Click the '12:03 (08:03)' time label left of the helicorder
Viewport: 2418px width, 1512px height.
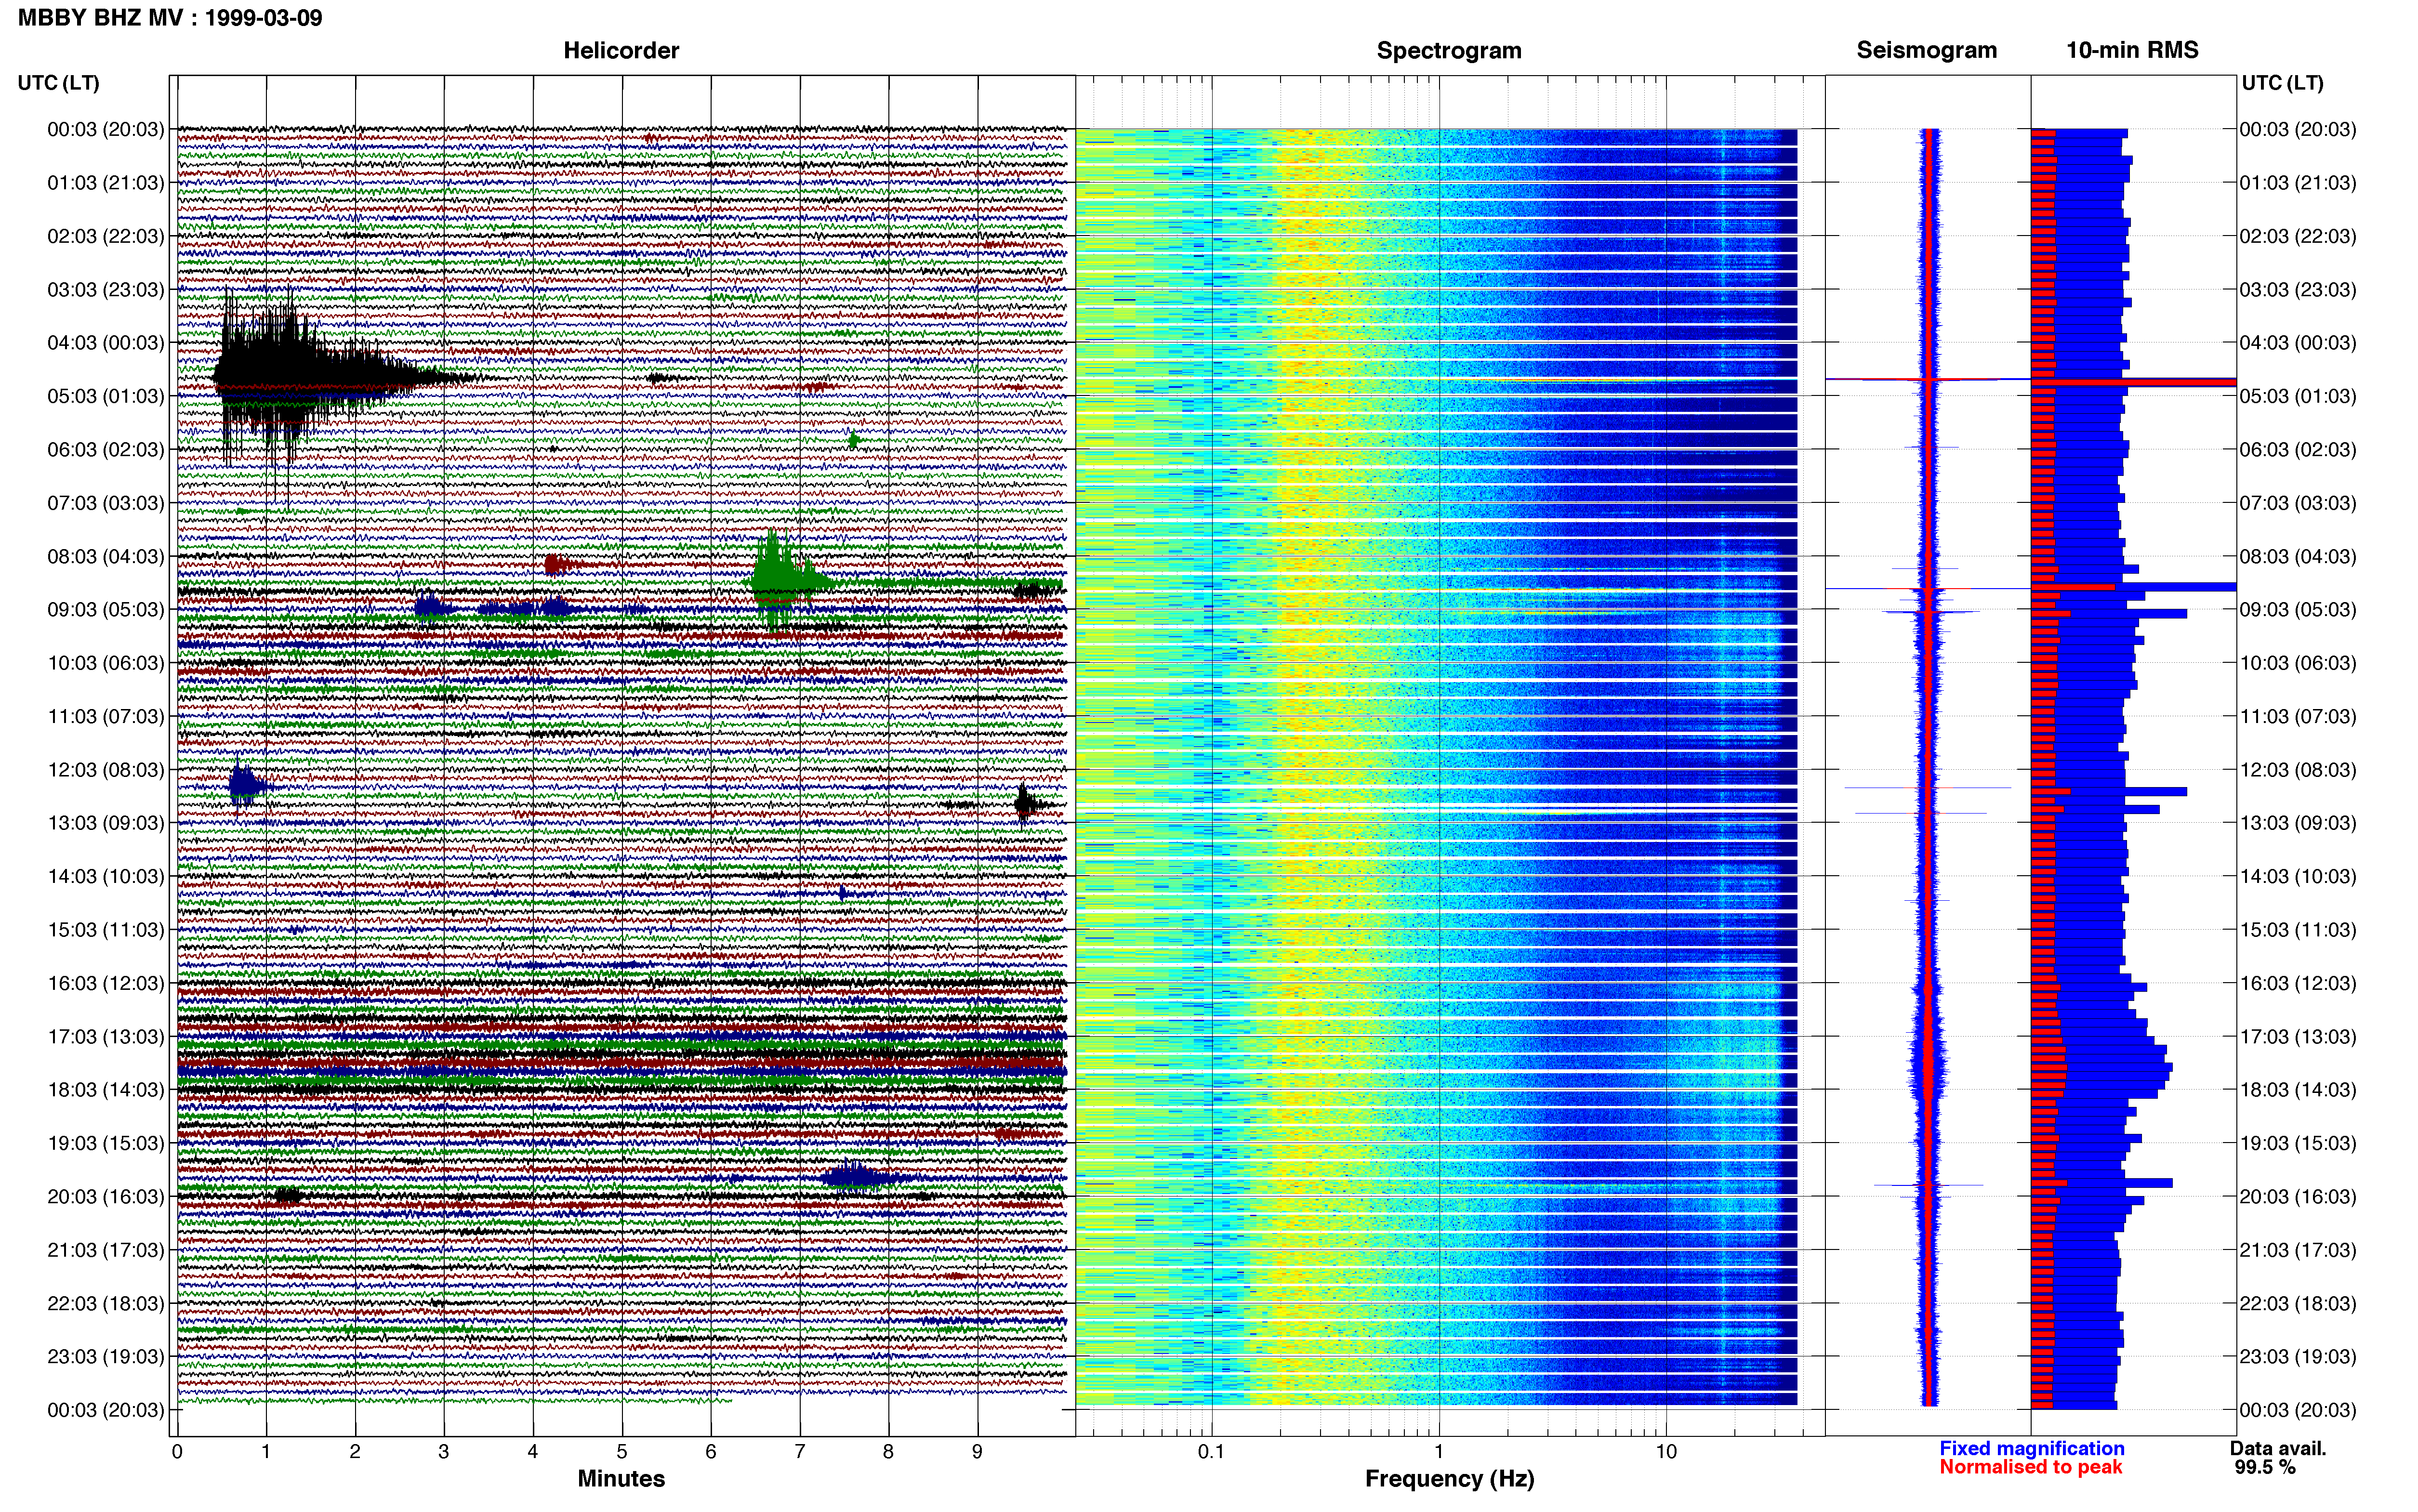point(105,770)
